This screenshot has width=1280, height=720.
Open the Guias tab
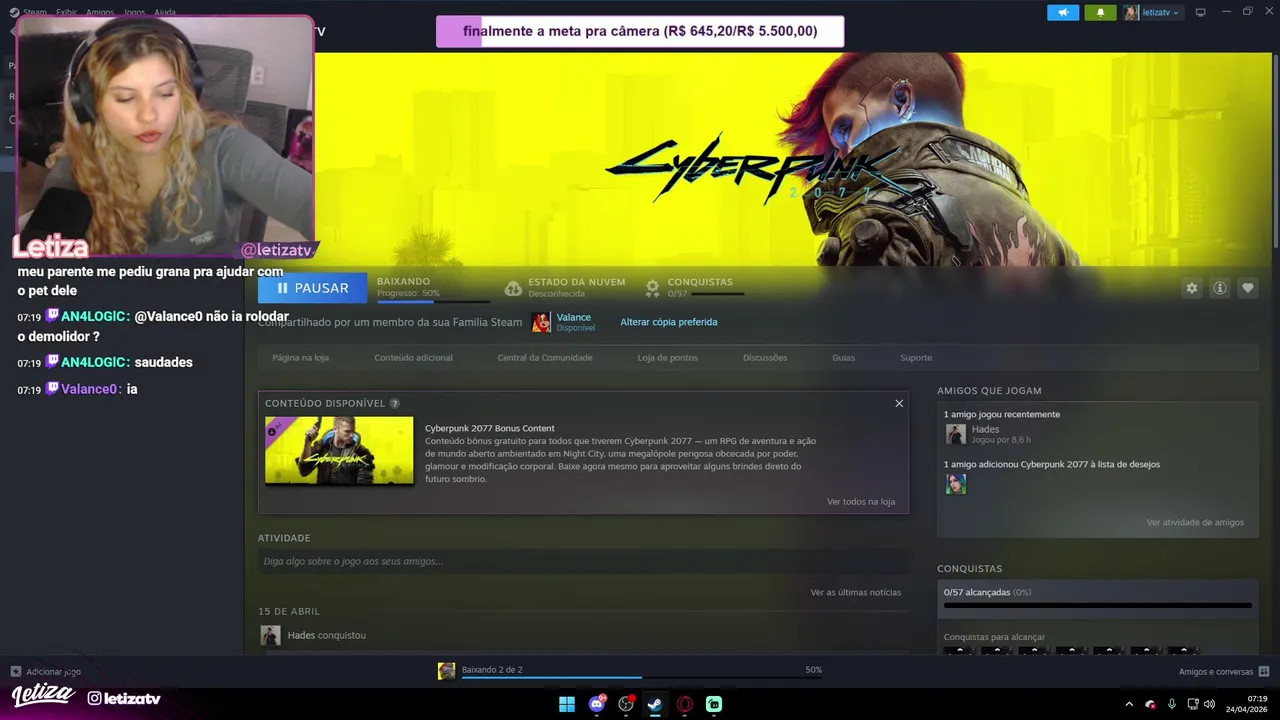point(843,357)
